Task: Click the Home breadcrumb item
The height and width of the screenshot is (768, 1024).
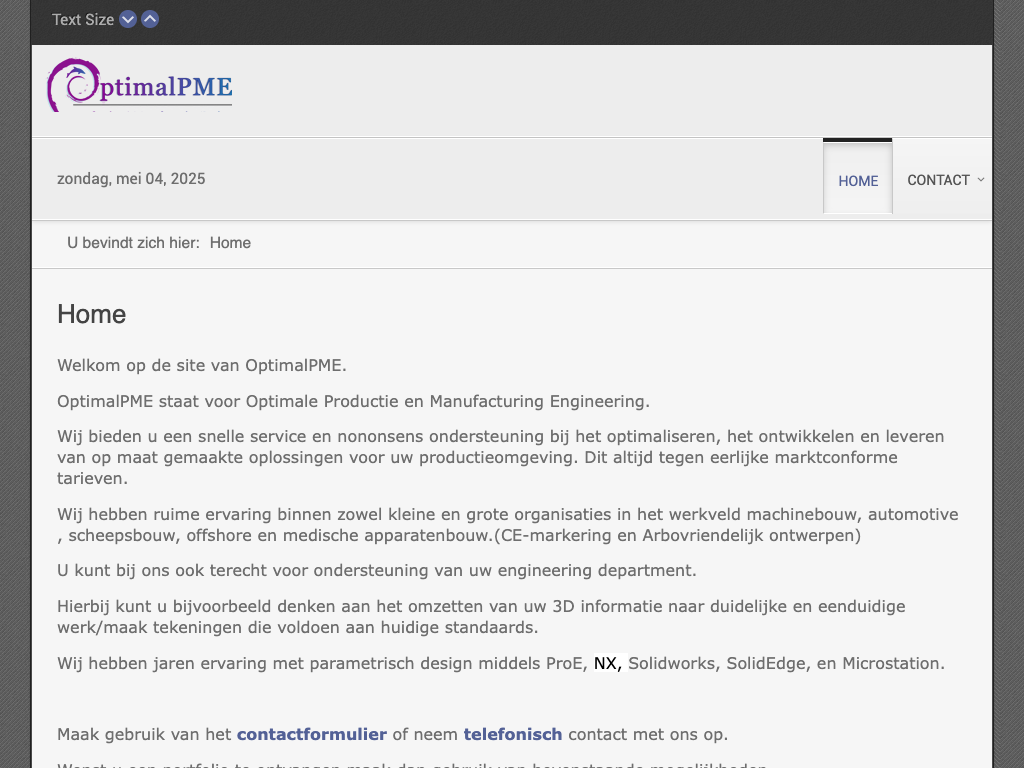Action: pos(230,243)
